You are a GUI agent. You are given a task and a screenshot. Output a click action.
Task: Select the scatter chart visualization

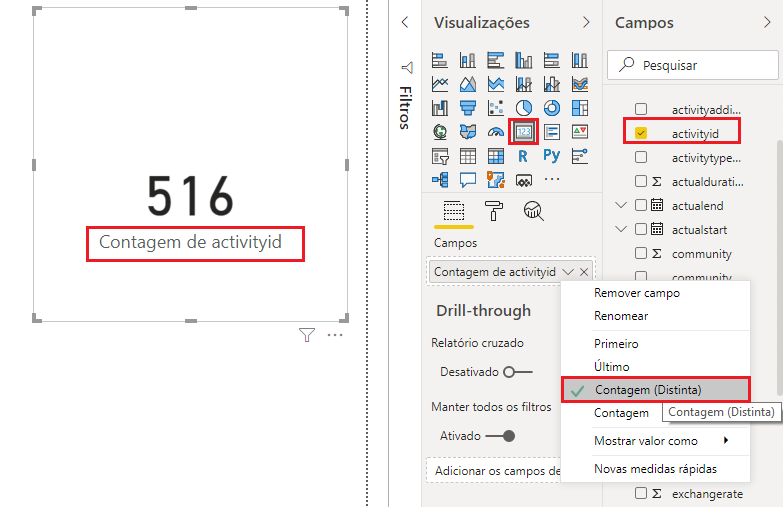click(495, 108)
